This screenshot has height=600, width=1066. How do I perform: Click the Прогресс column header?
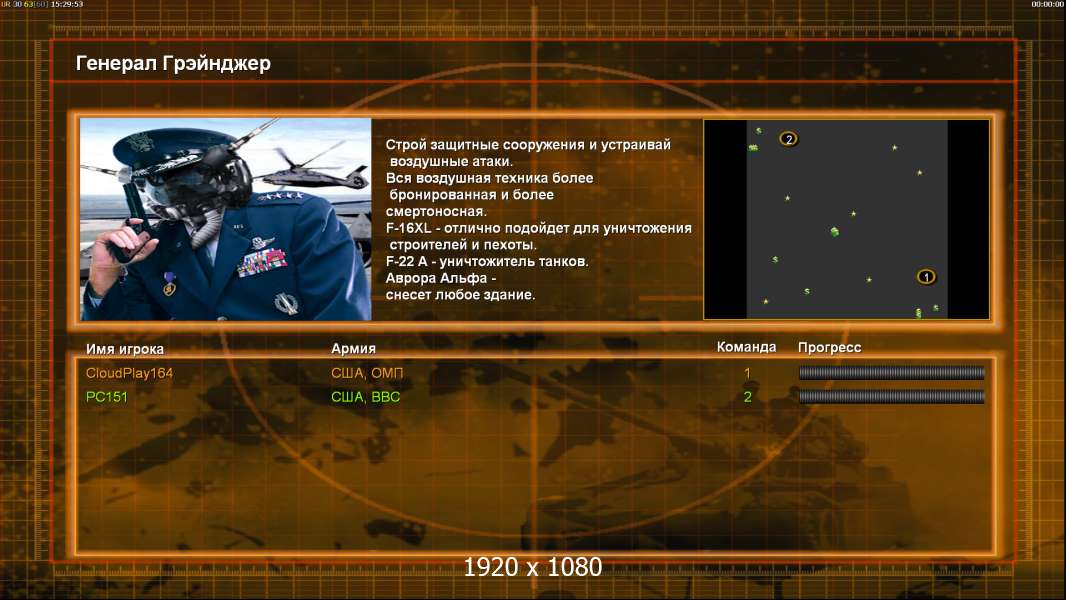pyautogui.click(x=829, y=347)
